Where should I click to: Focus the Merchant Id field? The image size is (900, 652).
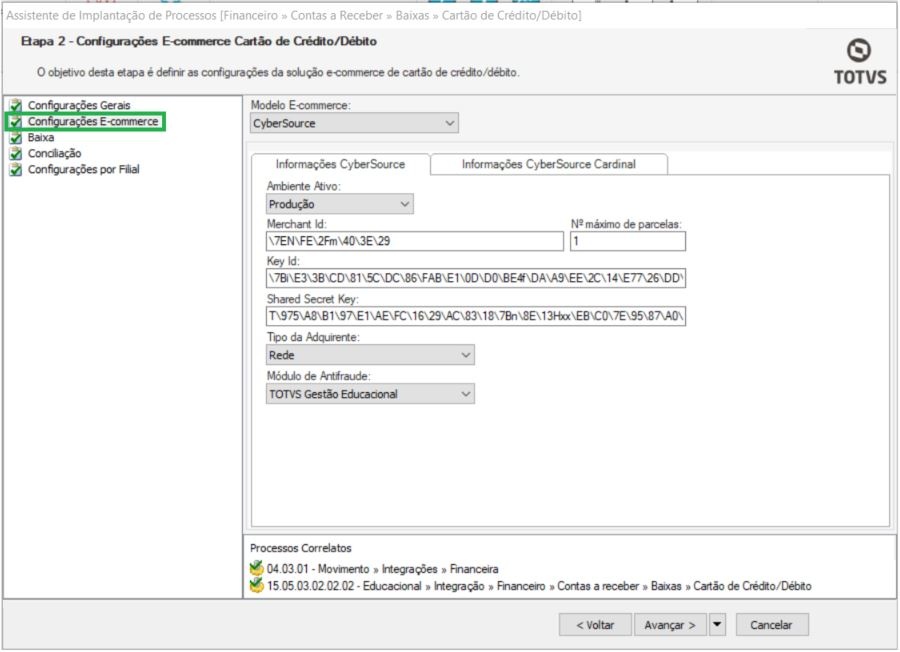414,241
